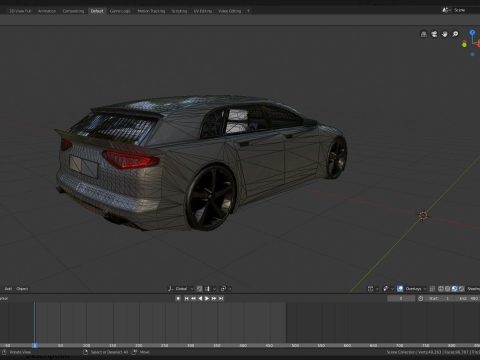
Task: Click frame 500 on timeline ruler
Action: coord(295,346)
